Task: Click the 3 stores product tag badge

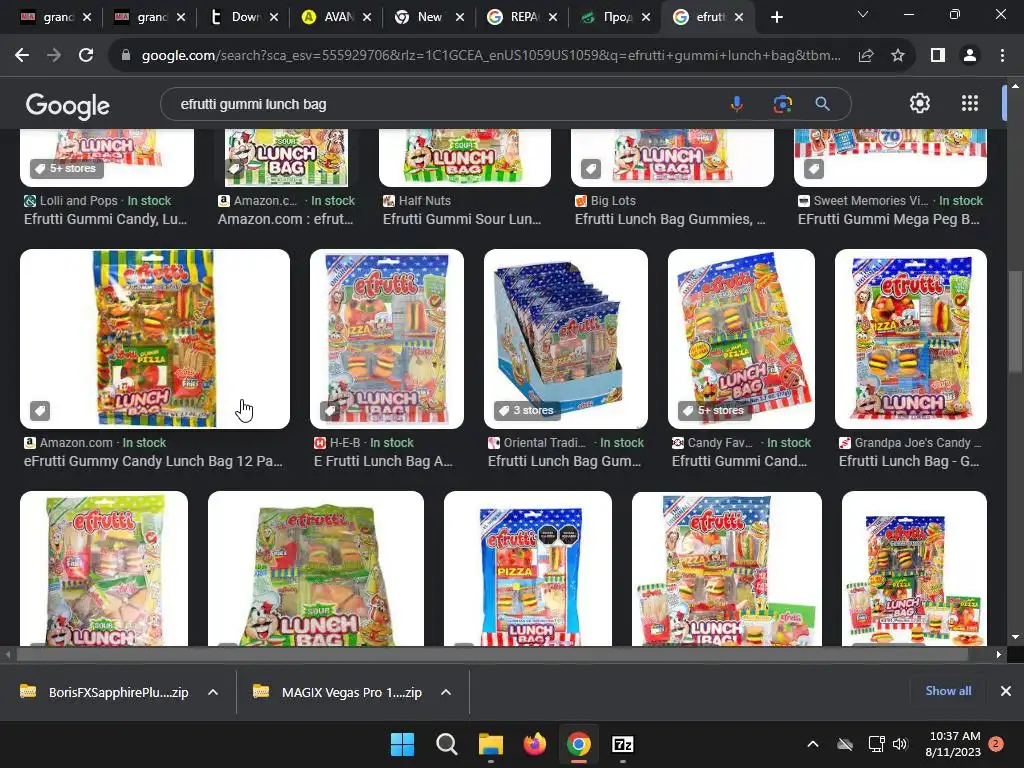Action: click(526, 410)
